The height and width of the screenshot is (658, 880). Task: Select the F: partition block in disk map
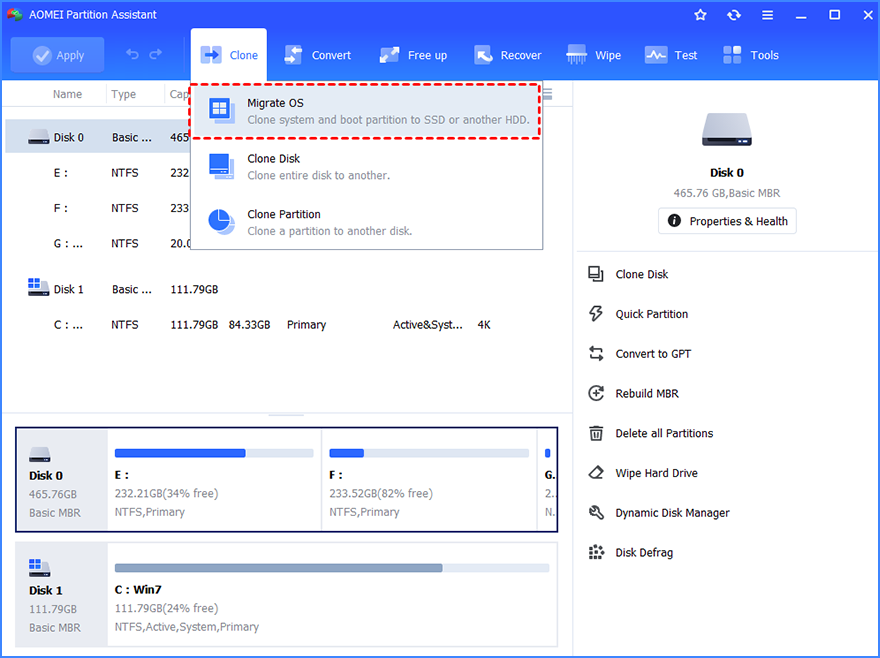(429, 480)
